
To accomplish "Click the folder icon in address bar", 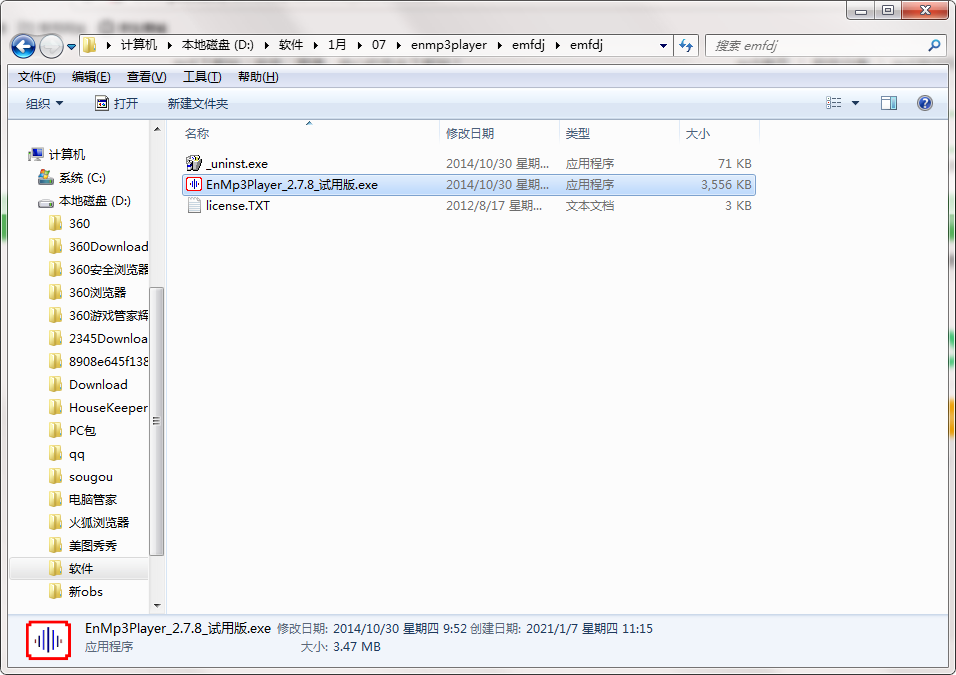I will [x=90, y=45].
